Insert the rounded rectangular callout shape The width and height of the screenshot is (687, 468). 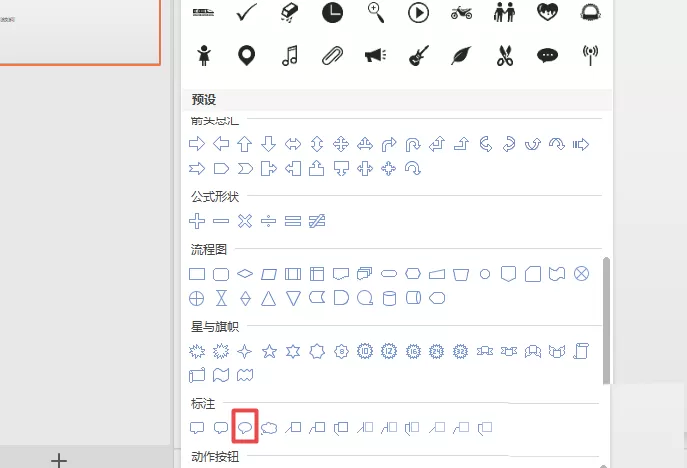[x=221, y=428]
